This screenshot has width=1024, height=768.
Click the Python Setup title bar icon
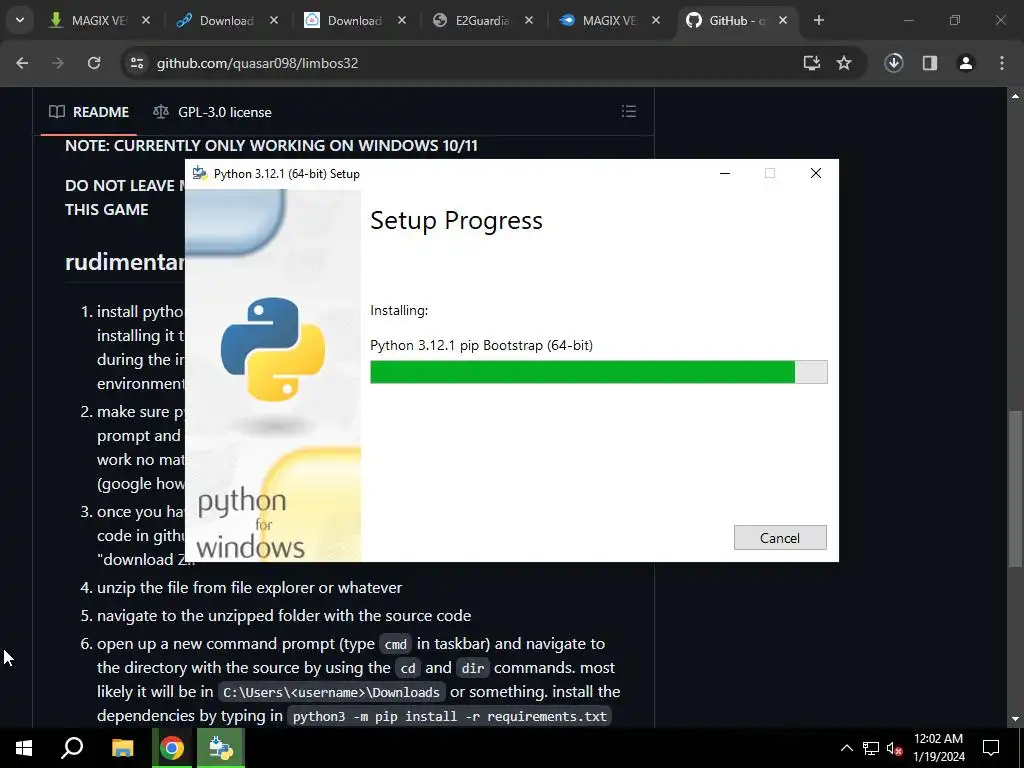(199, 173)
